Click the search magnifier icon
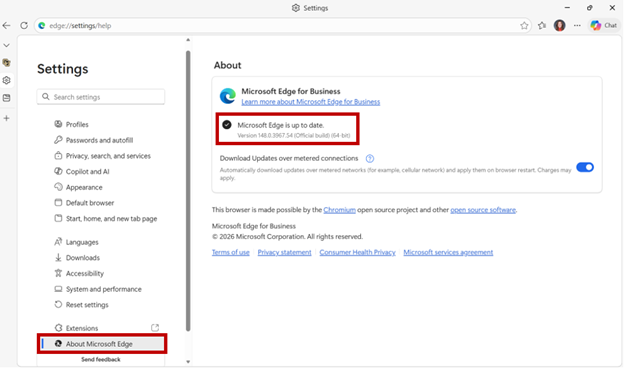The height and width of the screenshot is (374, 624). (x=46, y=97)
